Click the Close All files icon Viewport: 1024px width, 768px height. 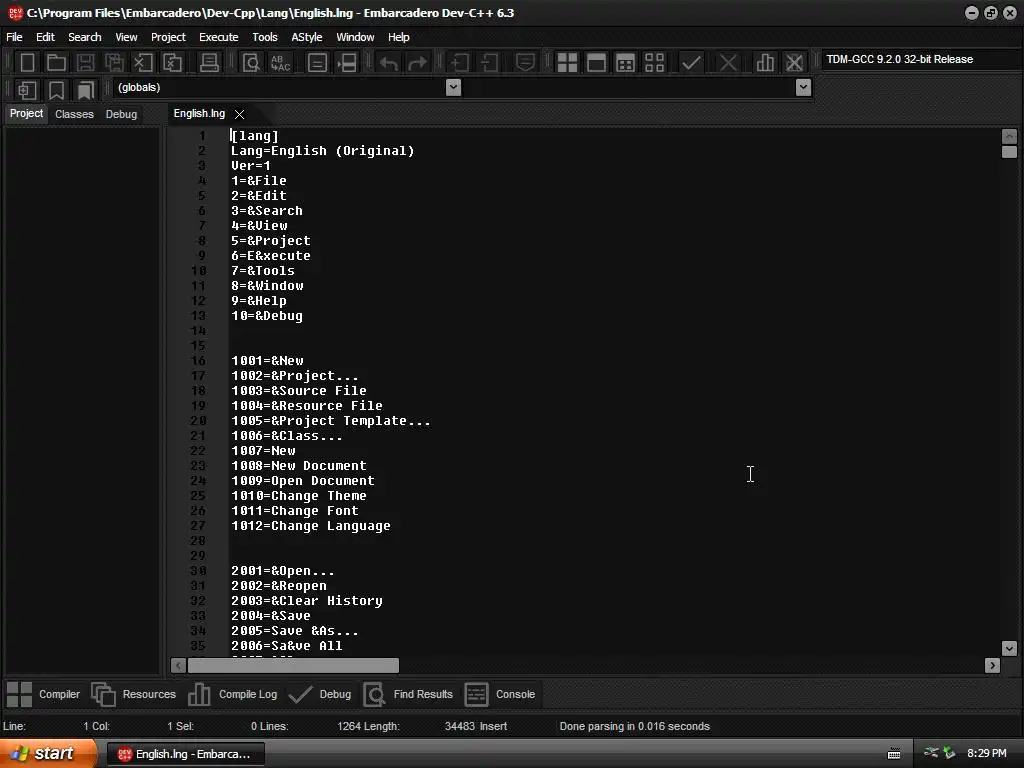pos(172,63)
